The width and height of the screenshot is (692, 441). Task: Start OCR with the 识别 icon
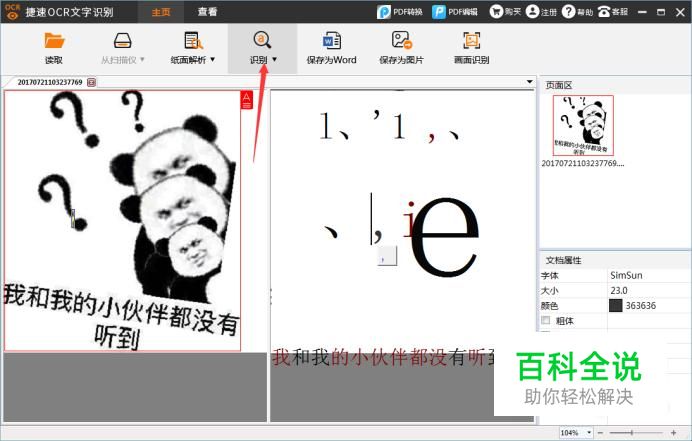(262, 40)
